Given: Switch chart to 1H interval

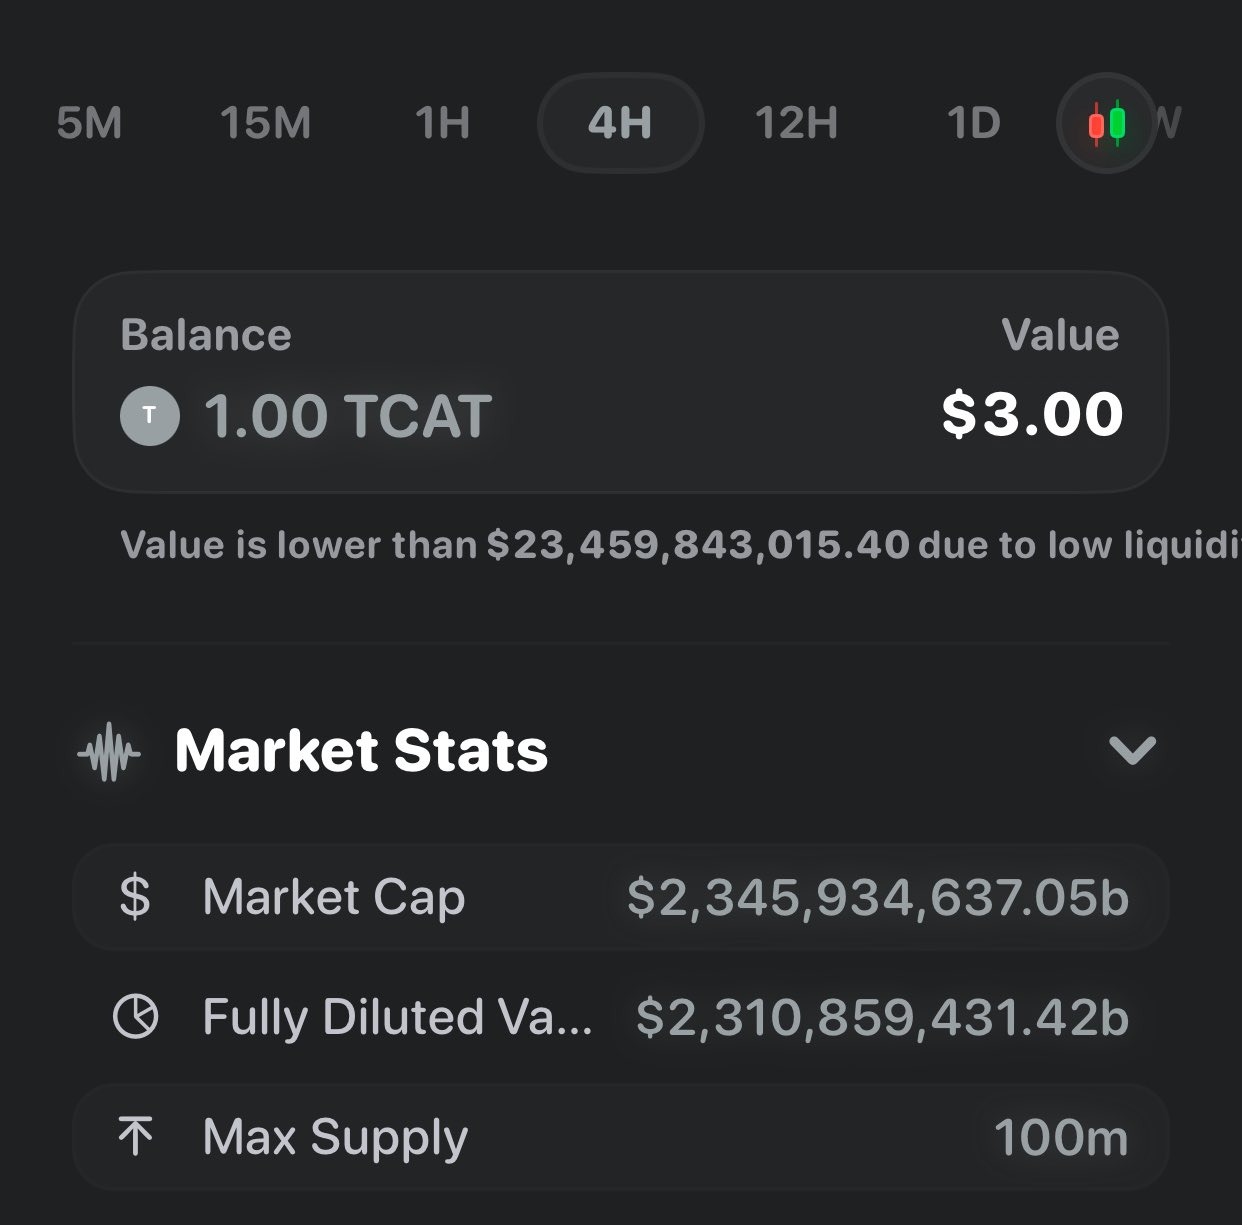Looking at the screenshot, I should [442, 124].
